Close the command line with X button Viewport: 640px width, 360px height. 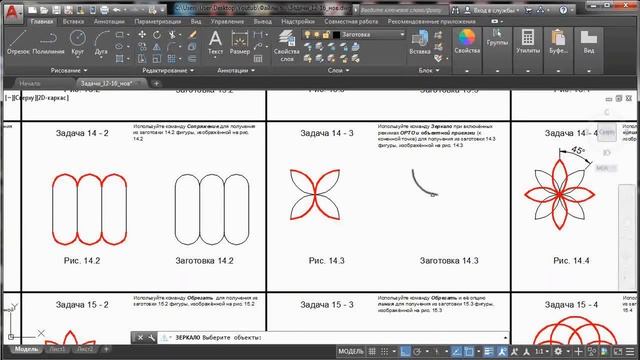coord(140,338)
